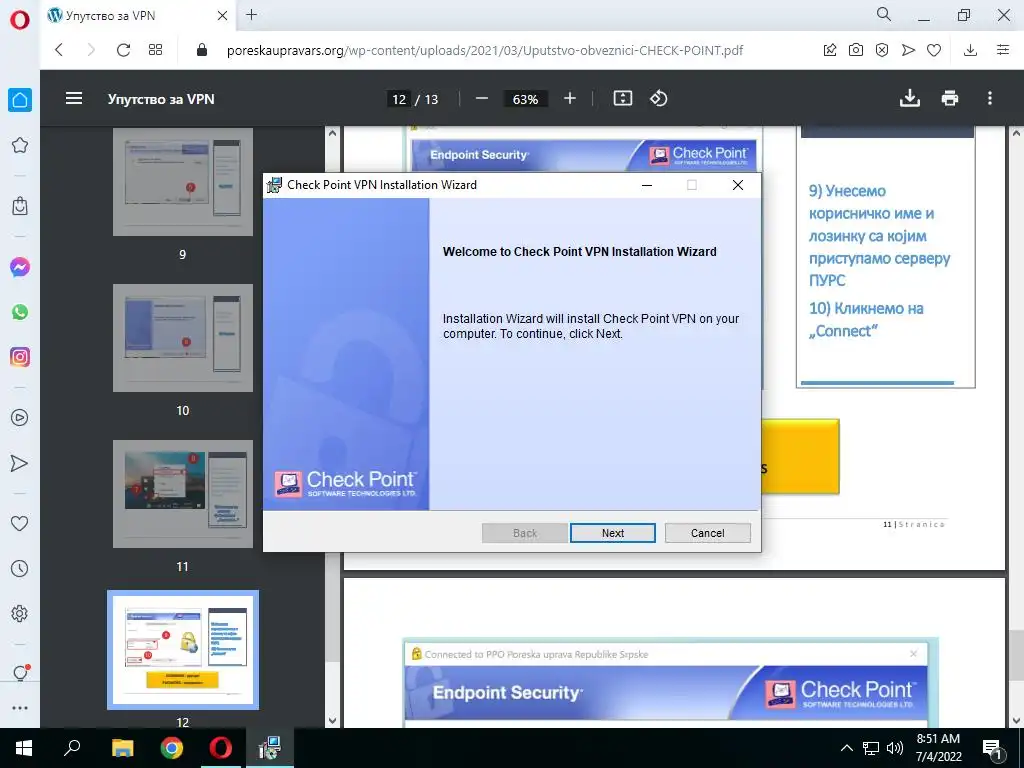Viewport: 1024px width, 768px height.
Task: Open sidebar settings gear
Action: coord(20,613)
